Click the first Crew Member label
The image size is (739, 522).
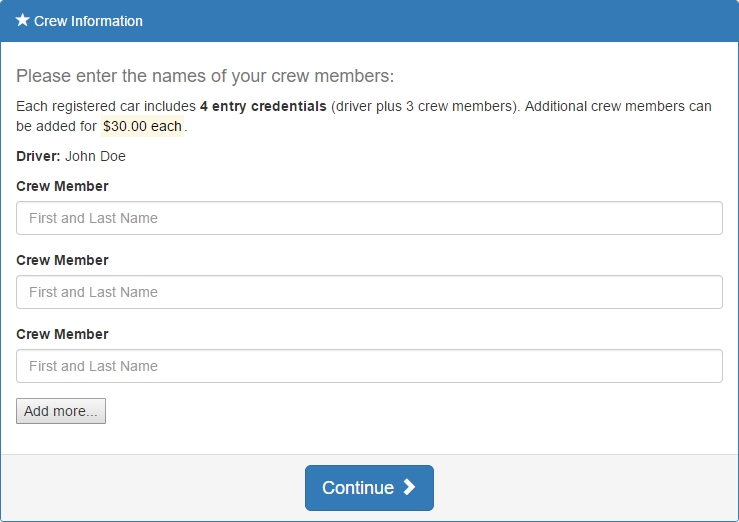pyautogui.click(x=62, y=186)
